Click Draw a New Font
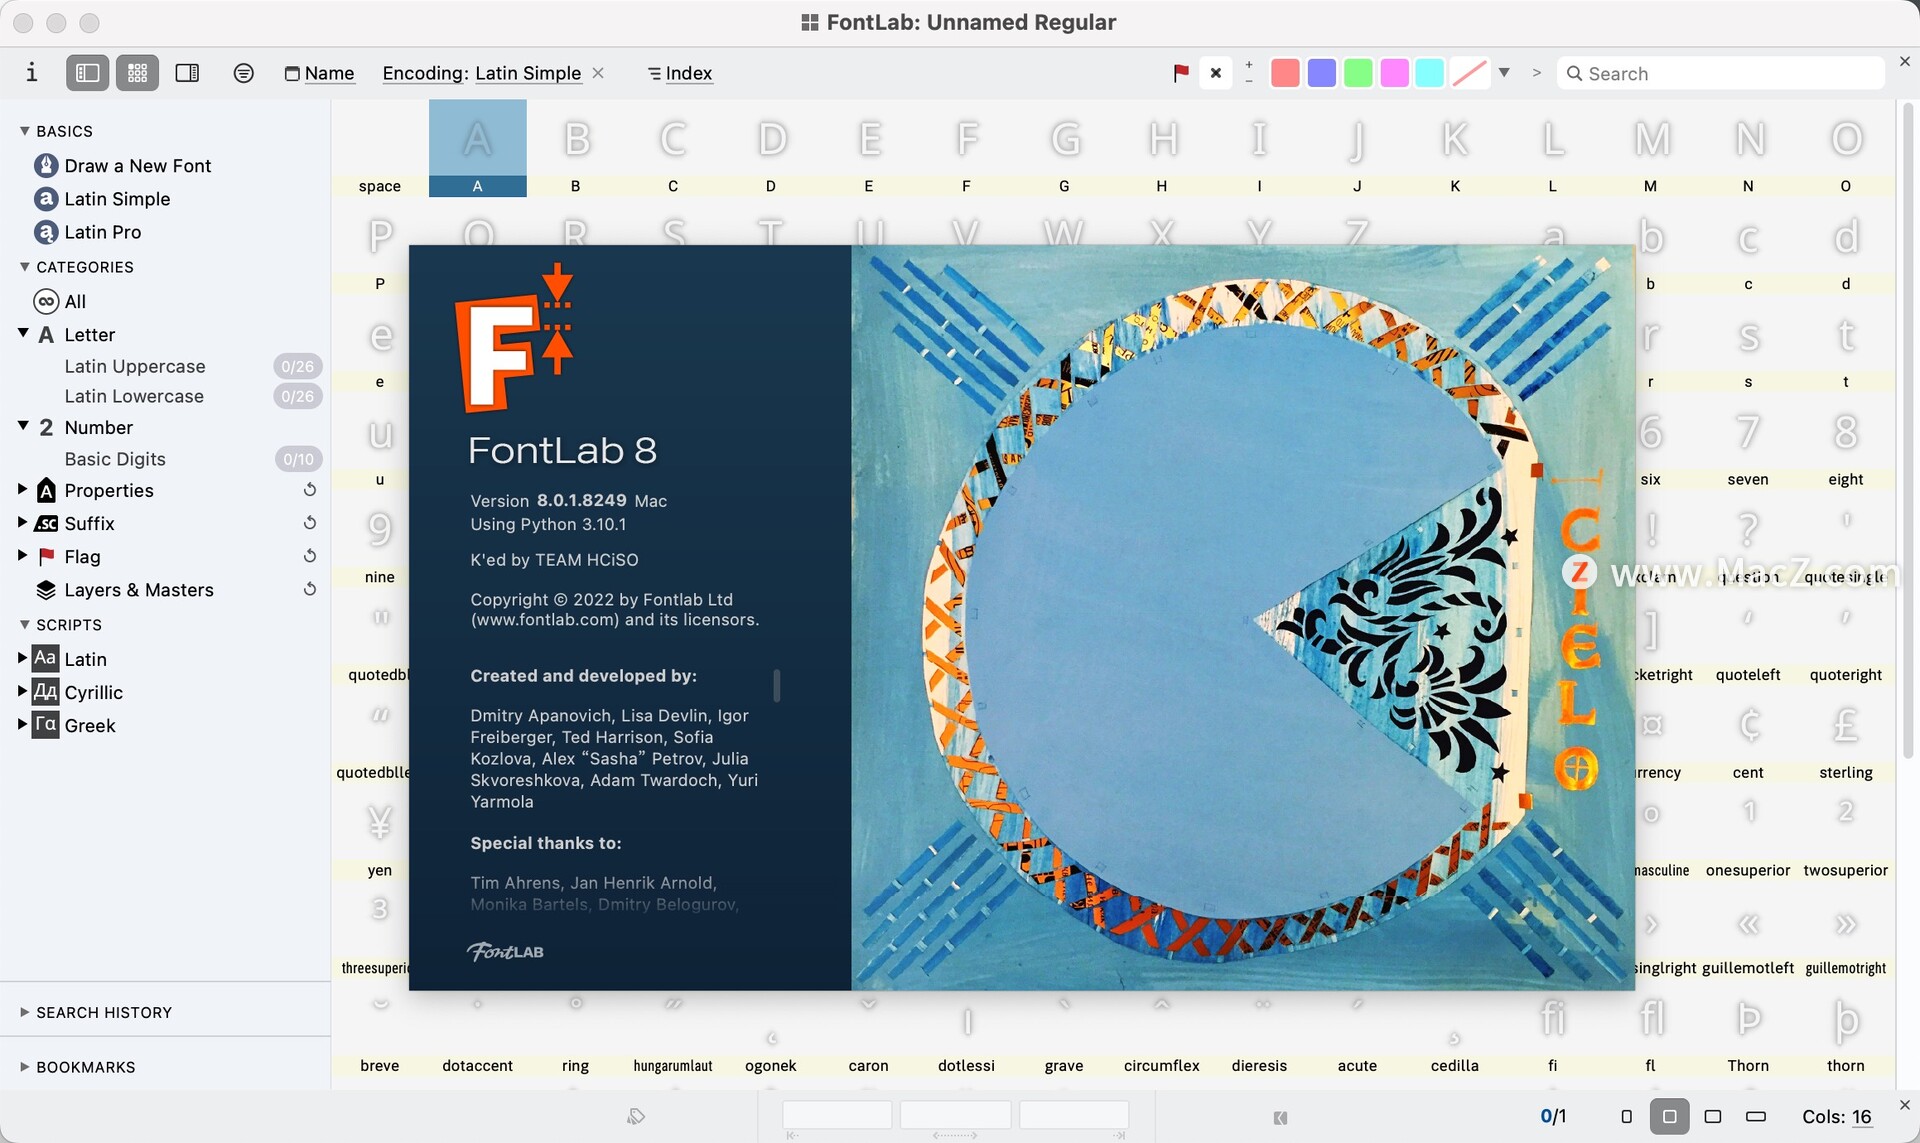The height and width of the screenshot is (1143, 1920). pos(137,165)
